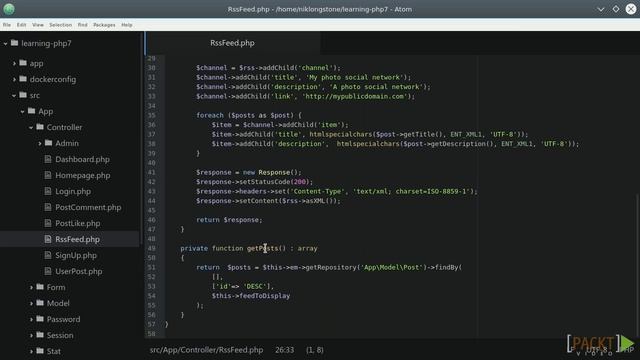Expand the app folder chevron
The width and height of the screenshot is (640, 360).
(x=14, y=63)
